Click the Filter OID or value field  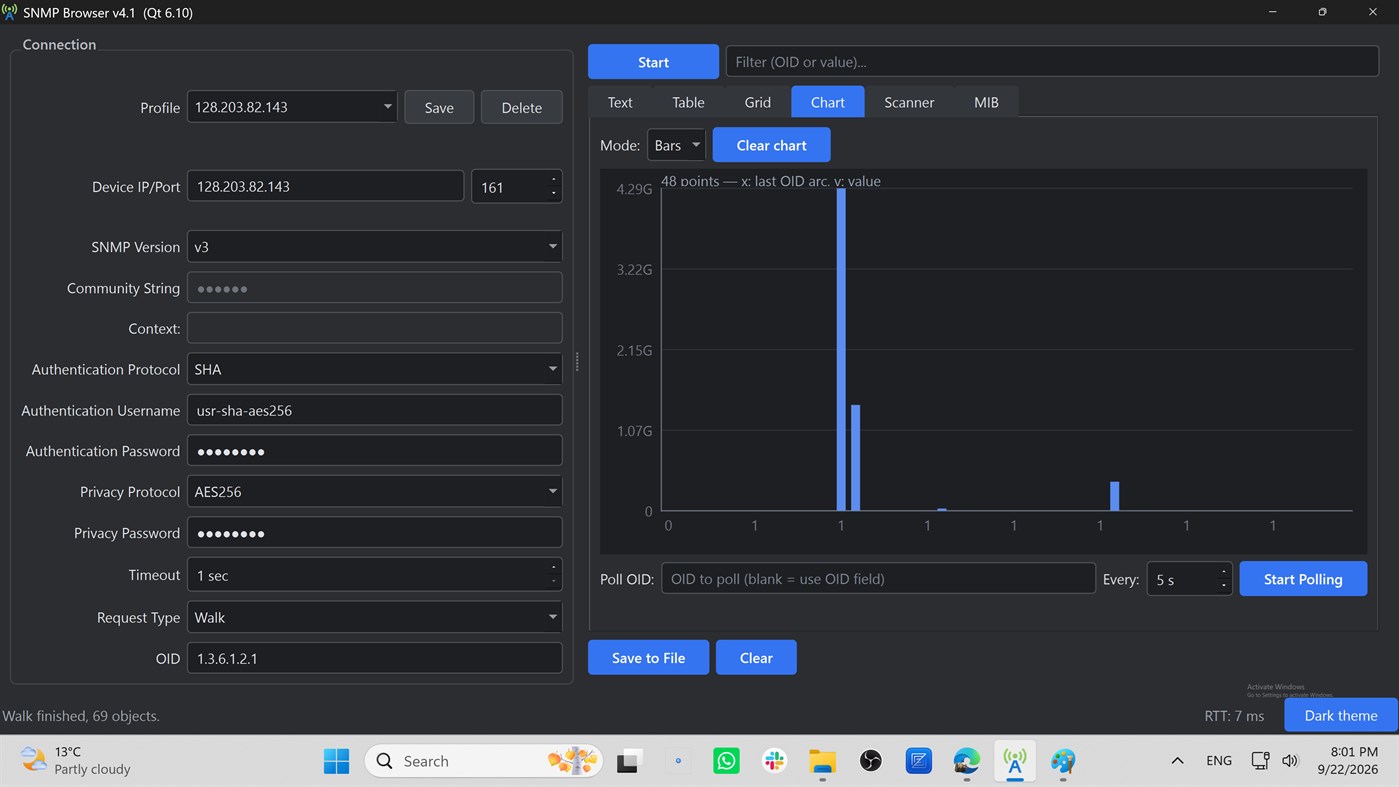pos(1052,62)
